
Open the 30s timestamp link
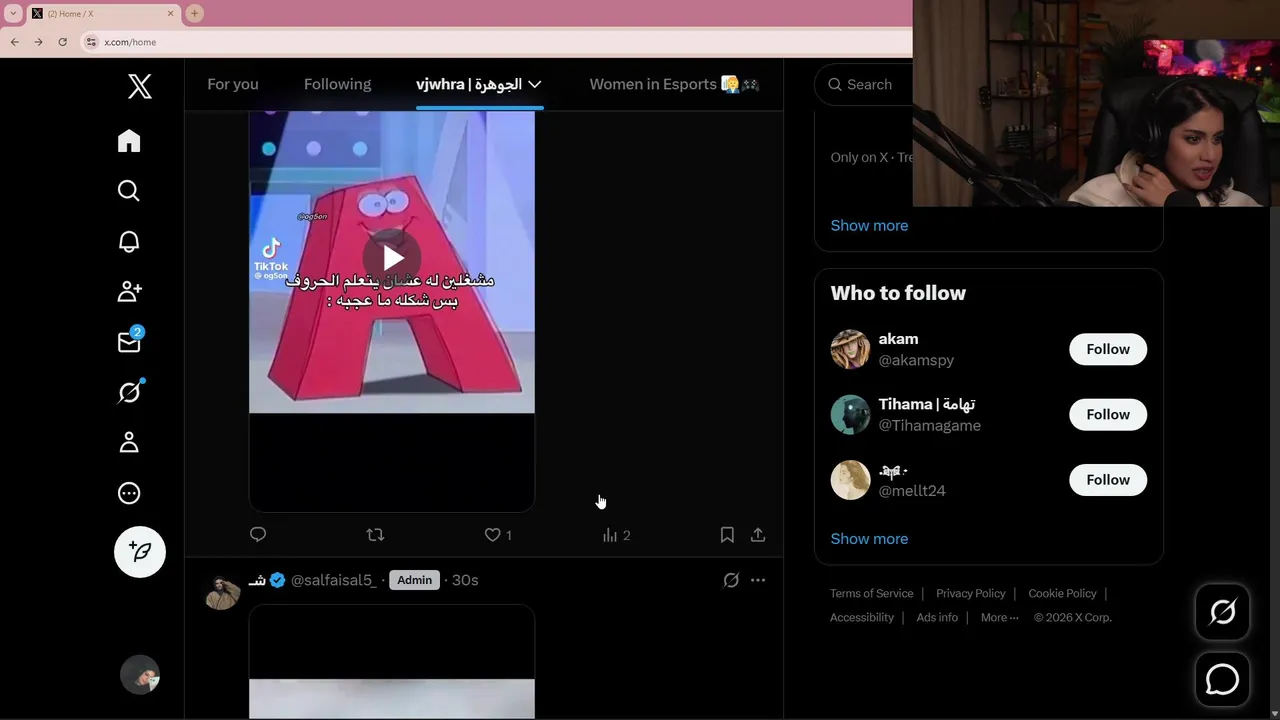coord(465,580)
